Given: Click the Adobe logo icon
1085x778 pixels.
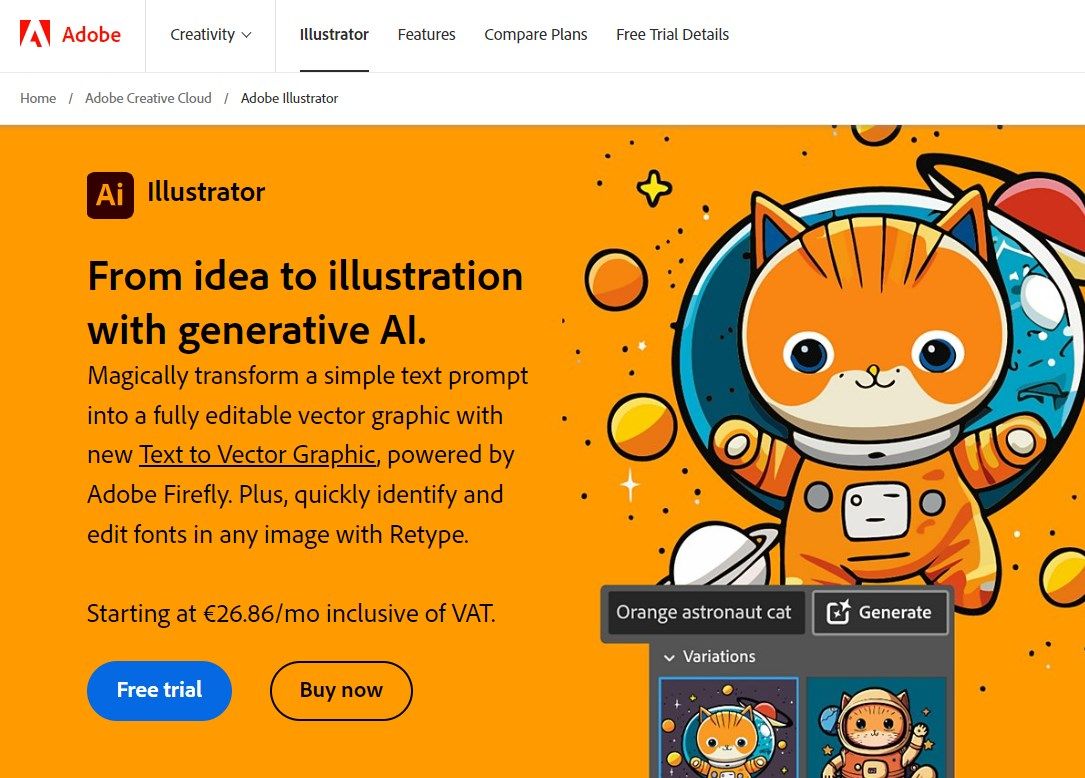Looking at the screenshot, I should (x=35, y=34).
